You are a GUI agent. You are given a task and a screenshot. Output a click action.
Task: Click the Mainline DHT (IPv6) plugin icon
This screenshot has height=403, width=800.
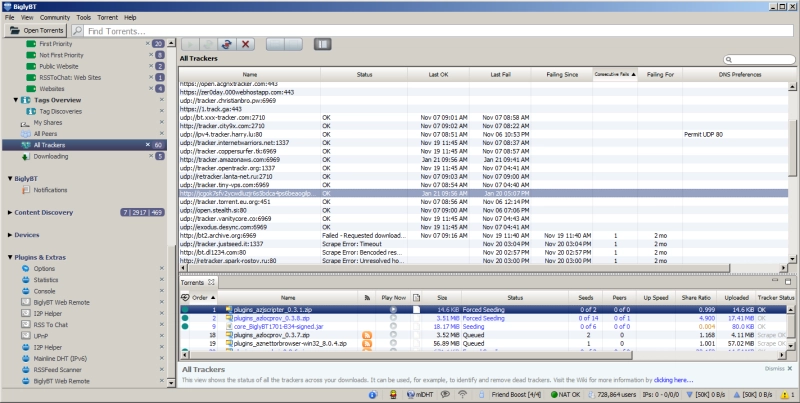pos(26,358)
